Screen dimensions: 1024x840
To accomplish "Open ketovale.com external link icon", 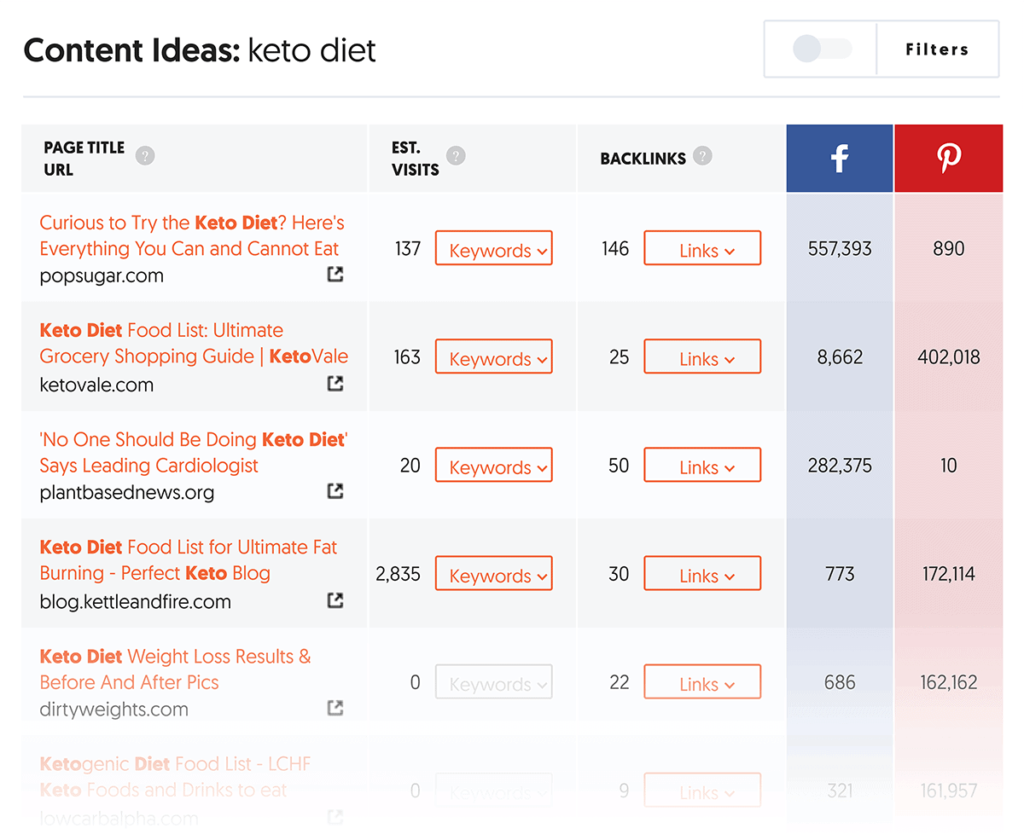I will [335, 383].
